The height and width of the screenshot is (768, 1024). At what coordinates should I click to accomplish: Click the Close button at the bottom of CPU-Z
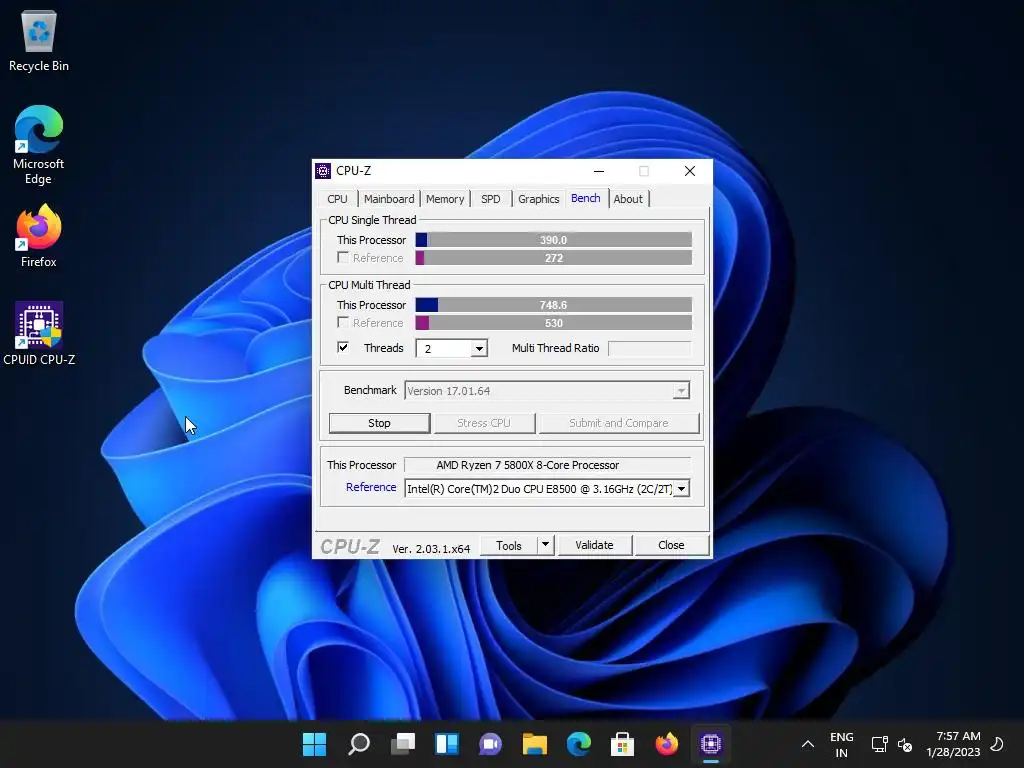coord(671,545)
